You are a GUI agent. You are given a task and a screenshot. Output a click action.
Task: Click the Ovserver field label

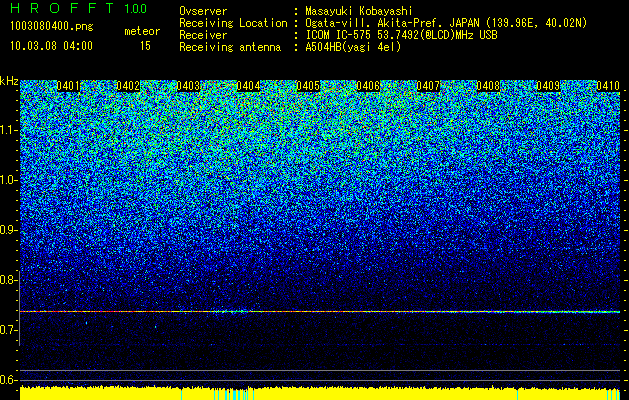click(203, 11)
